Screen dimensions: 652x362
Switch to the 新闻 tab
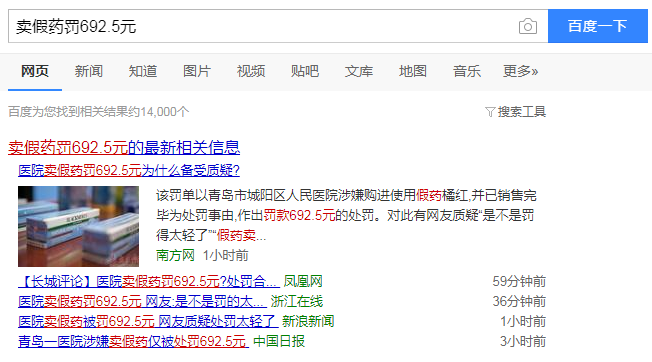pos(89,71)
